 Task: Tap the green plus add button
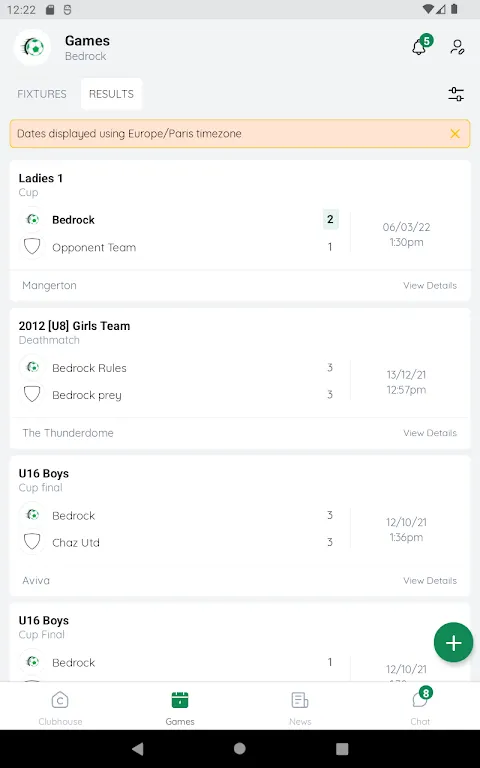(454, 643)
